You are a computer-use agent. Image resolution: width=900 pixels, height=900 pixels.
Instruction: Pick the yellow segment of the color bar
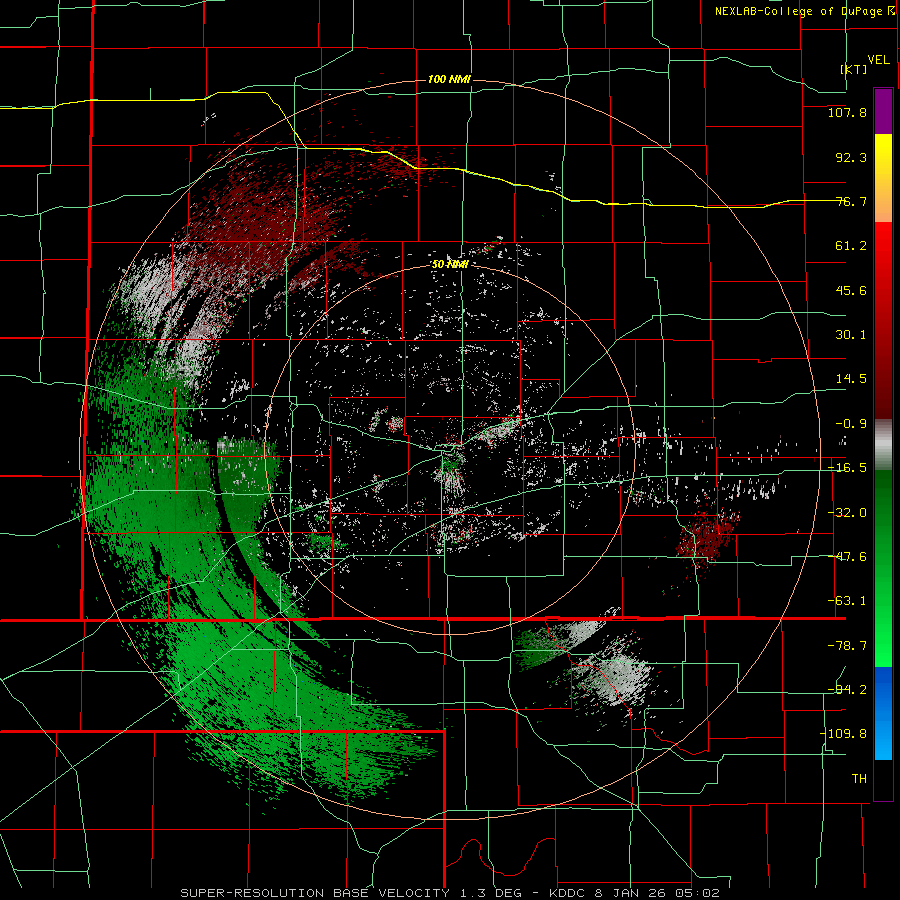coord(883,178)
